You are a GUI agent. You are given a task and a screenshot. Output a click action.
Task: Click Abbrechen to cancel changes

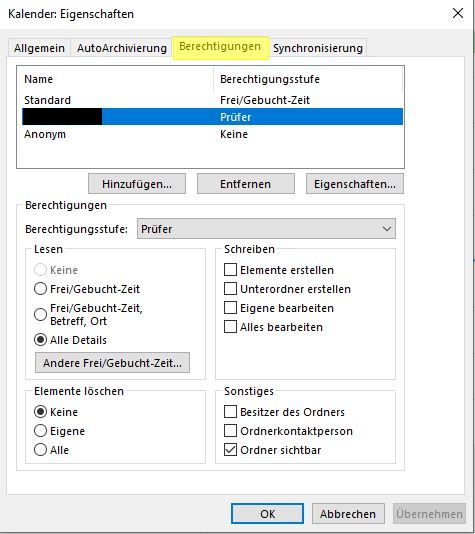point(348,514)
